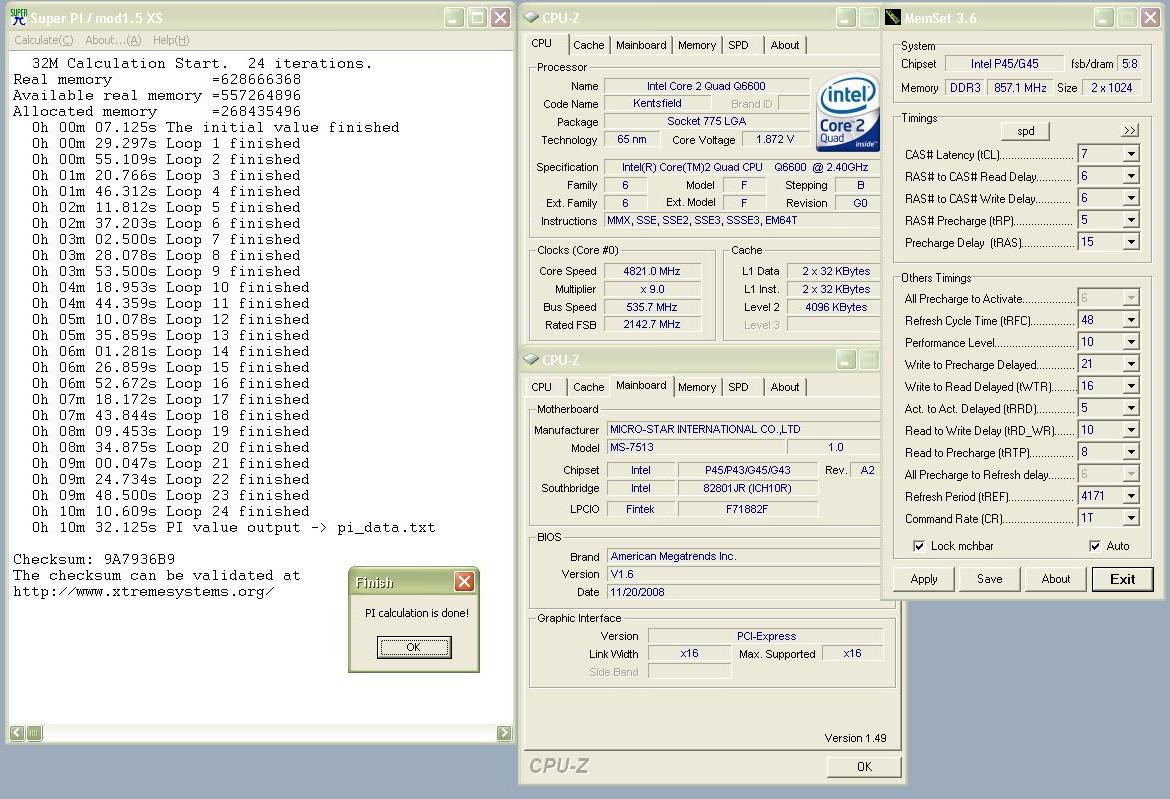Open the Performance Level dropdown
Screen dimensions: 1170x799
[1131, 342]
